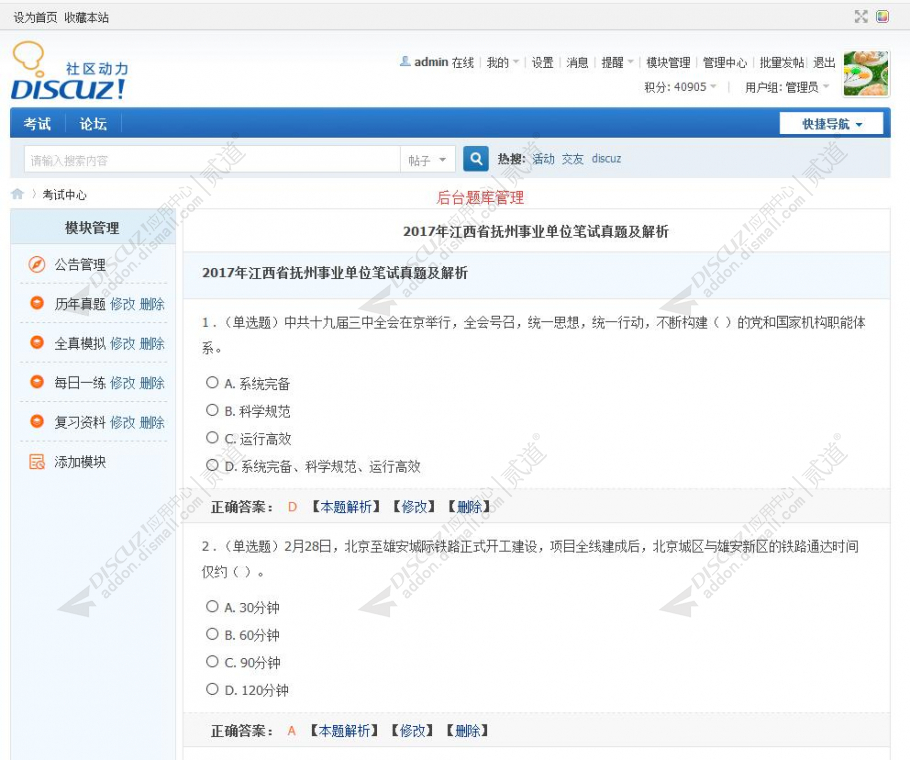Screen dimensions: 910x760
Task: Click the home icon in breadcrumb
Action: tap(17, 194)
